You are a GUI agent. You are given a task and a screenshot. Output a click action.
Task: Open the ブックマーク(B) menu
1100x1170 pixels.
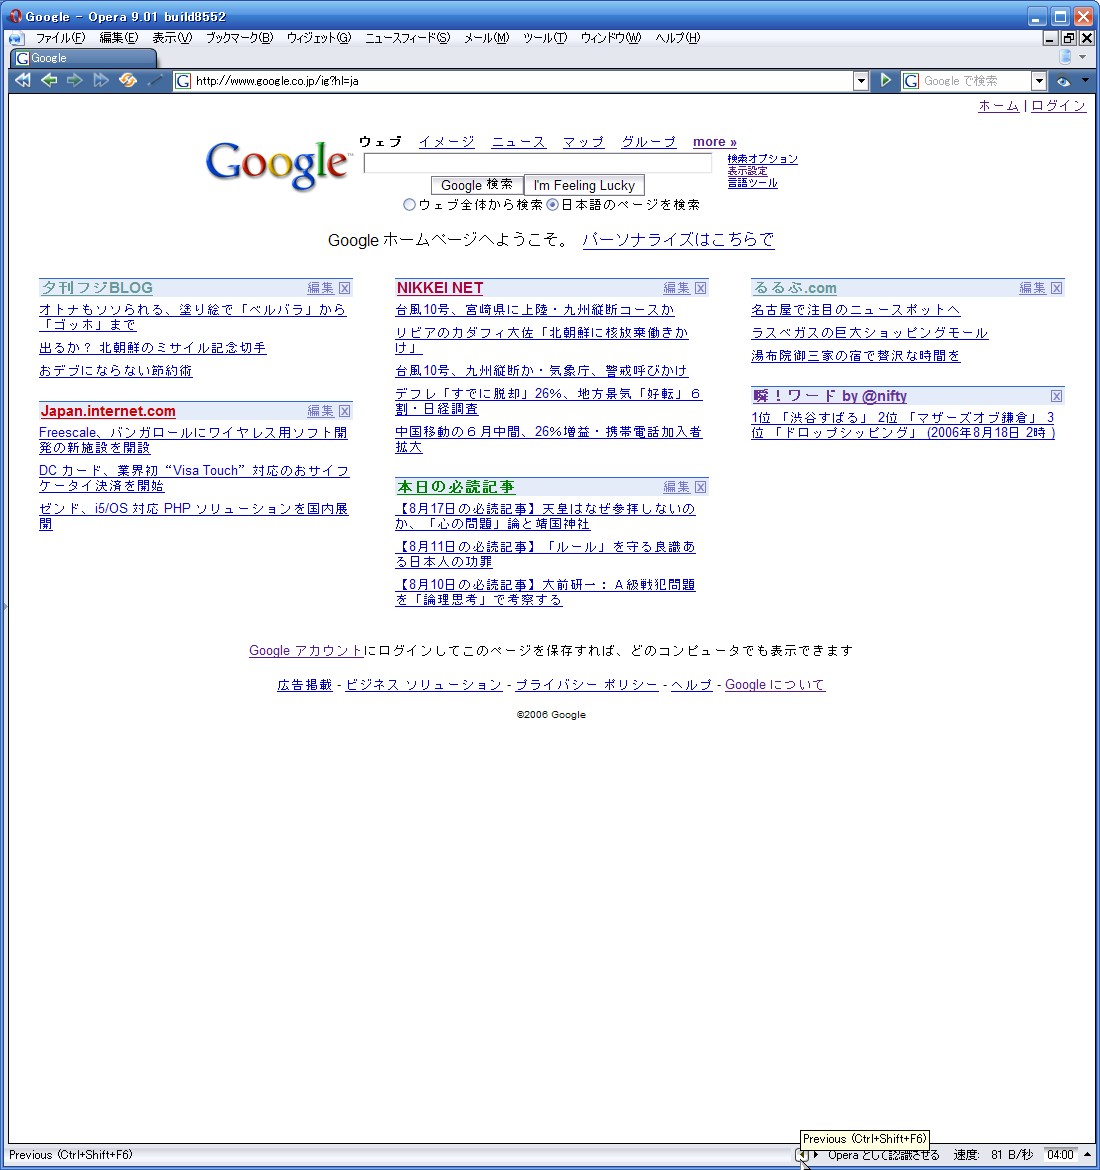240,38
